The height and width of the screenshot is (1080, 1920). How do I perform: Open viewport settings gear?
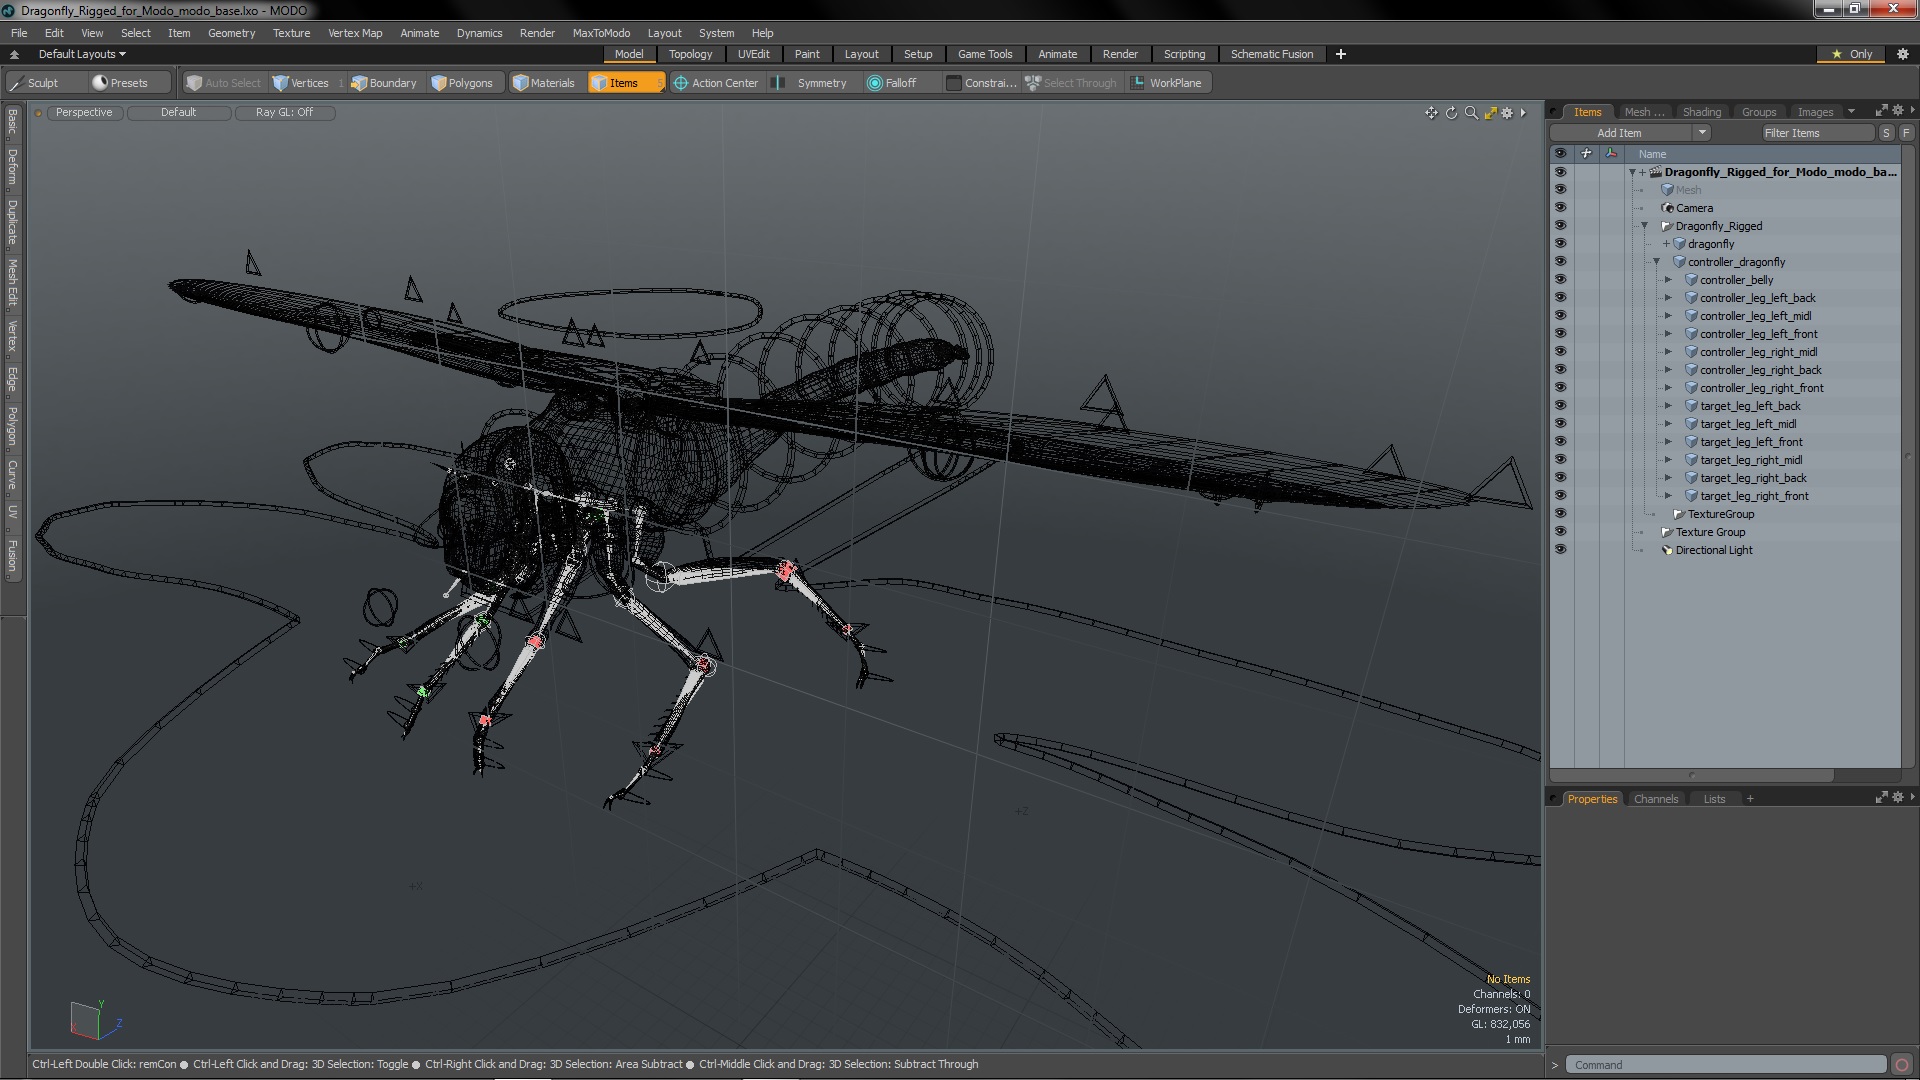[1507, 113]
